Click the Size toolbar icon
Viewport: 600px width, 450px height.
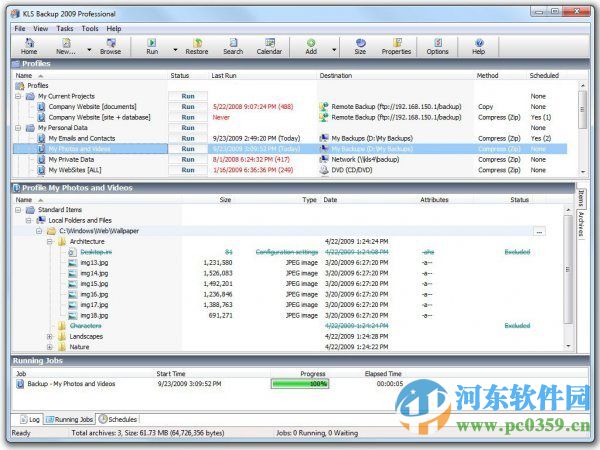point(360,46)
